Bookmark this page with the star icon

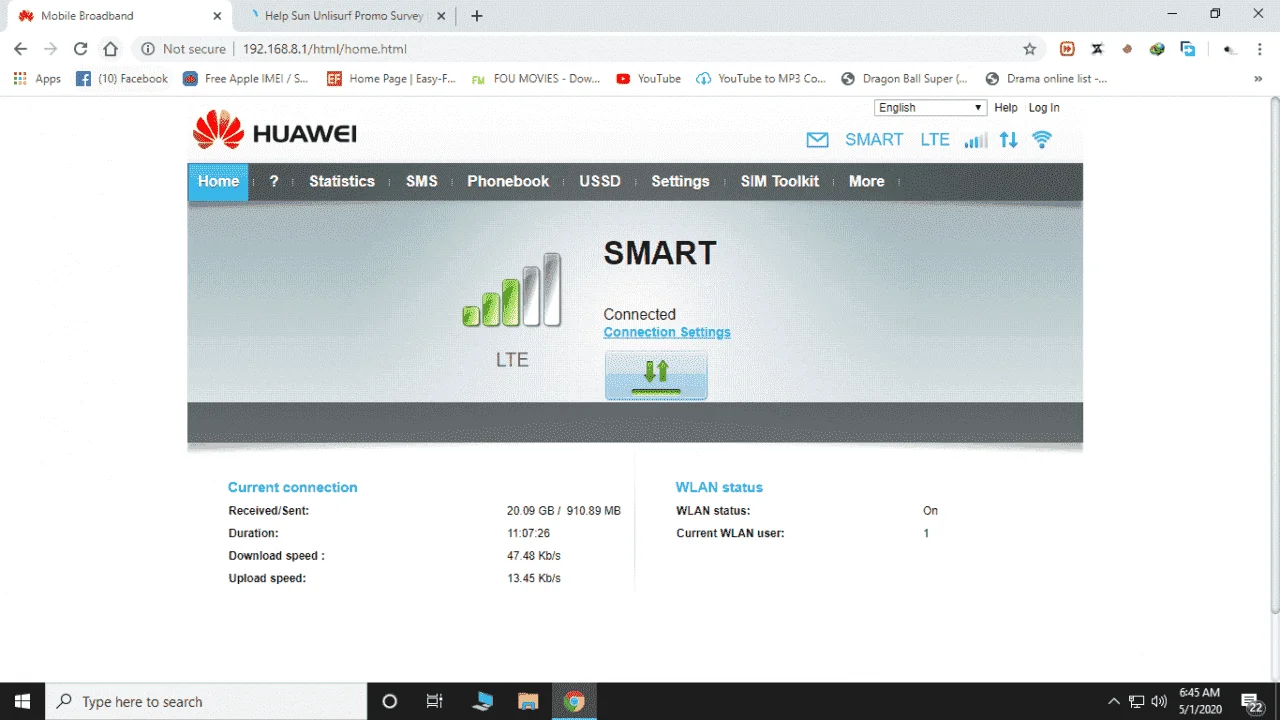click(1029, 49)
